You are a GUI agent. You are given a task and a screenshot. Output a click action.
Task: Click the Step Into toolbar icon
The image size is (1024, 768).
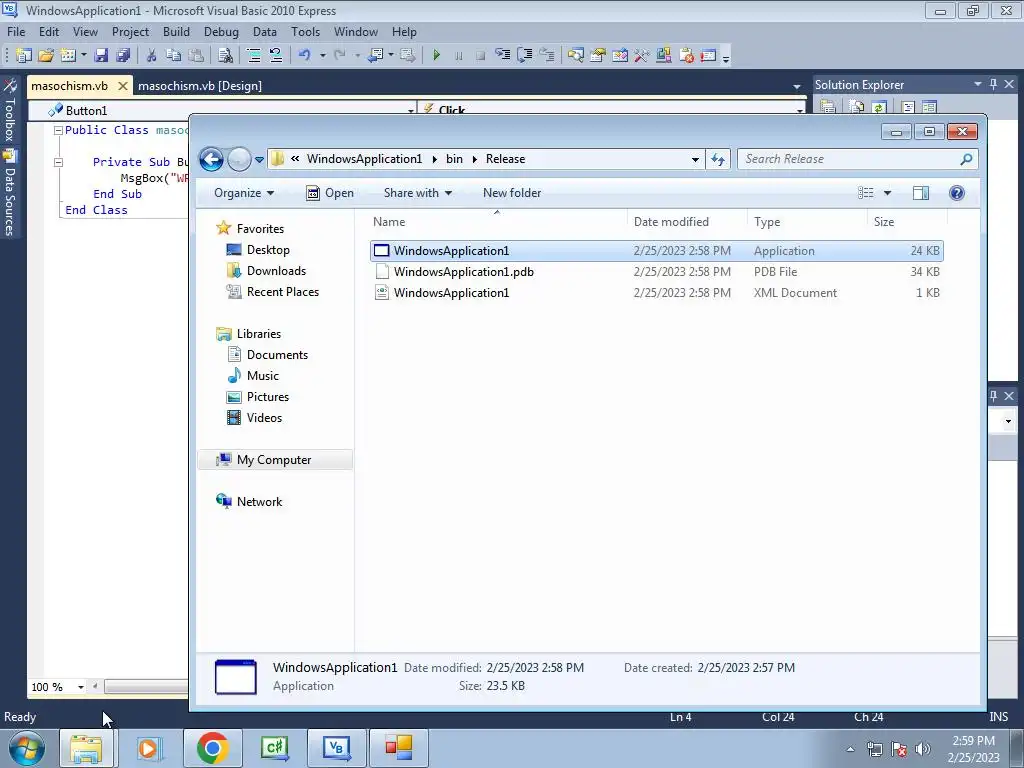pos(502,56)
